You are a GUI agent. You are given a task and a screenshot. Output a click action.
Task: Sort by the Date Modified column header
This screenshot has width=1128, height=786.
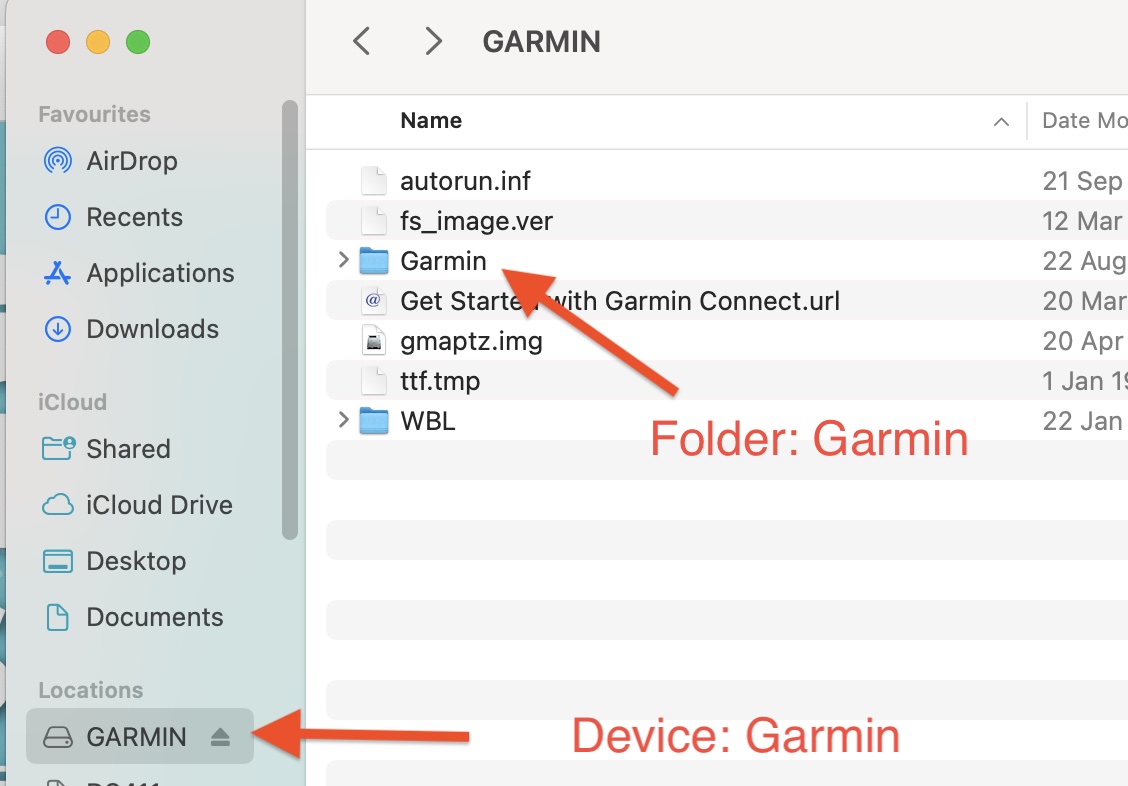(1085, 120)
